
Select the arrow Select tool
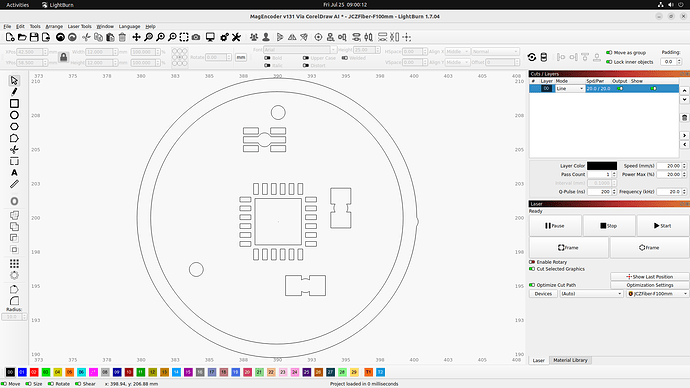(14, 81)
